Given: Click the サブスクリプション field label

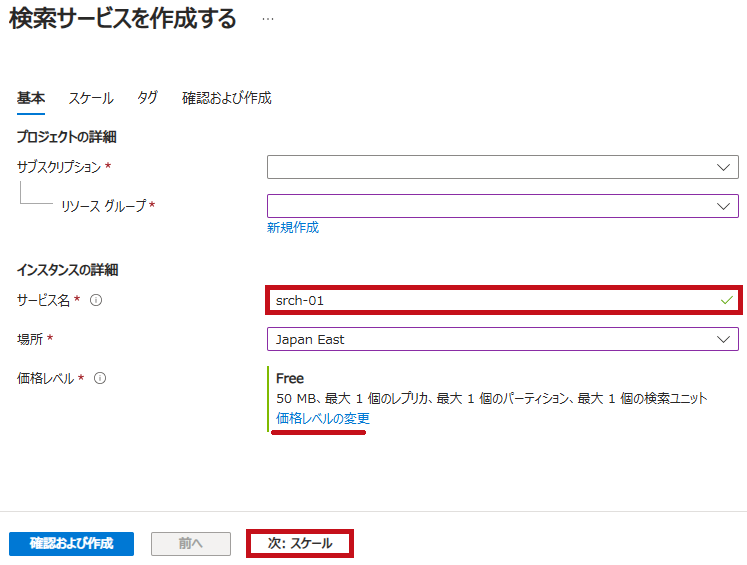Looking at the screenshot, I should point(59,167).
